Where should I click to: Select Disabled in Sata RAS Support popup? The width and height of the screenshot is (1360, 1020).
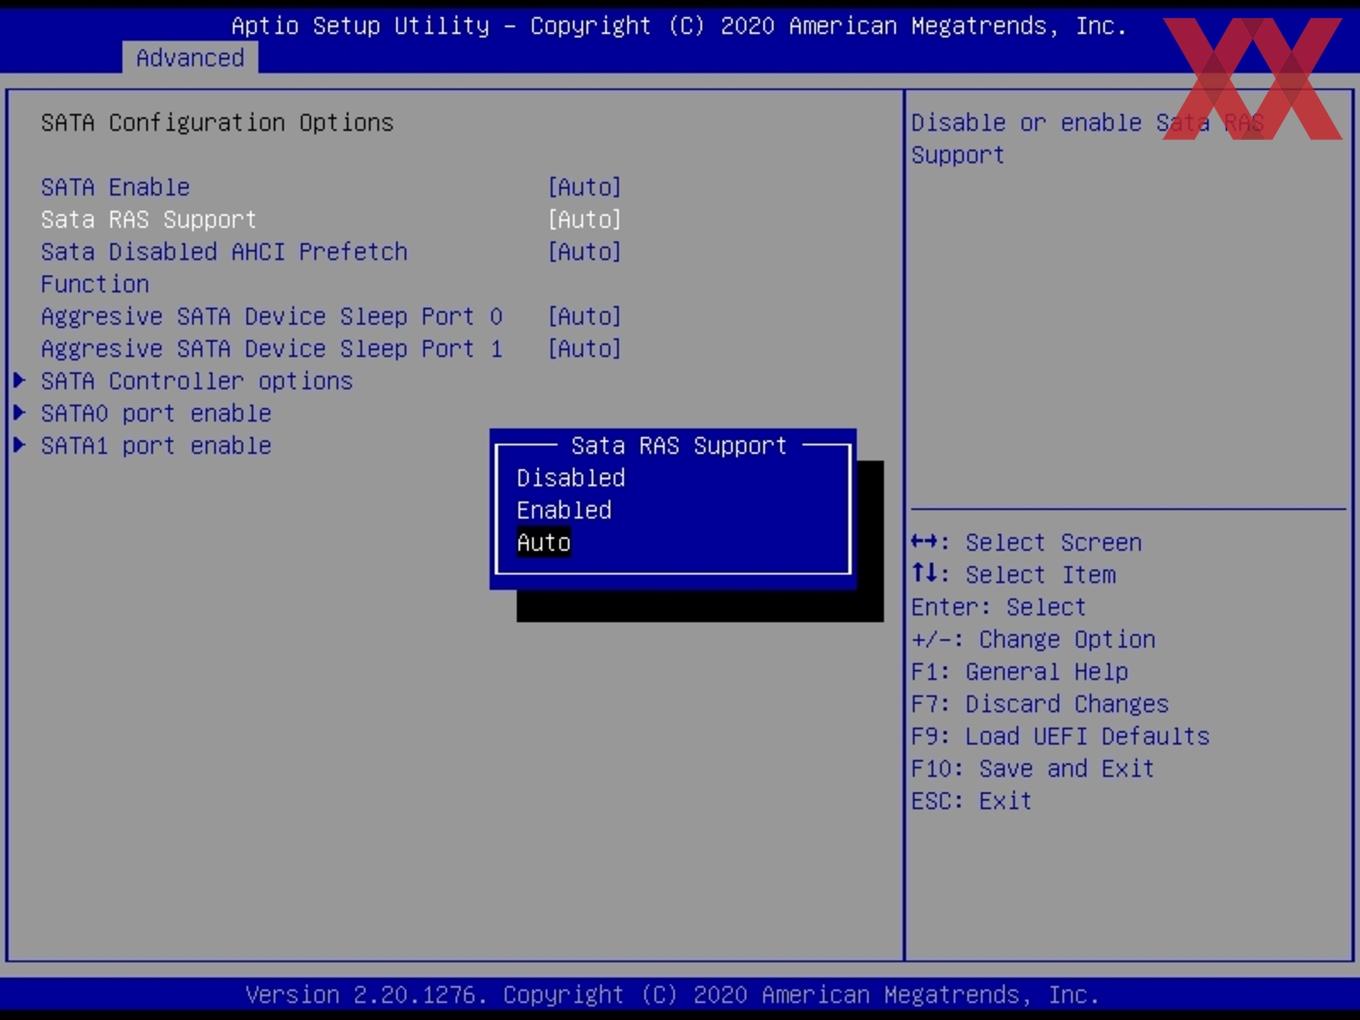coord(571,478)
